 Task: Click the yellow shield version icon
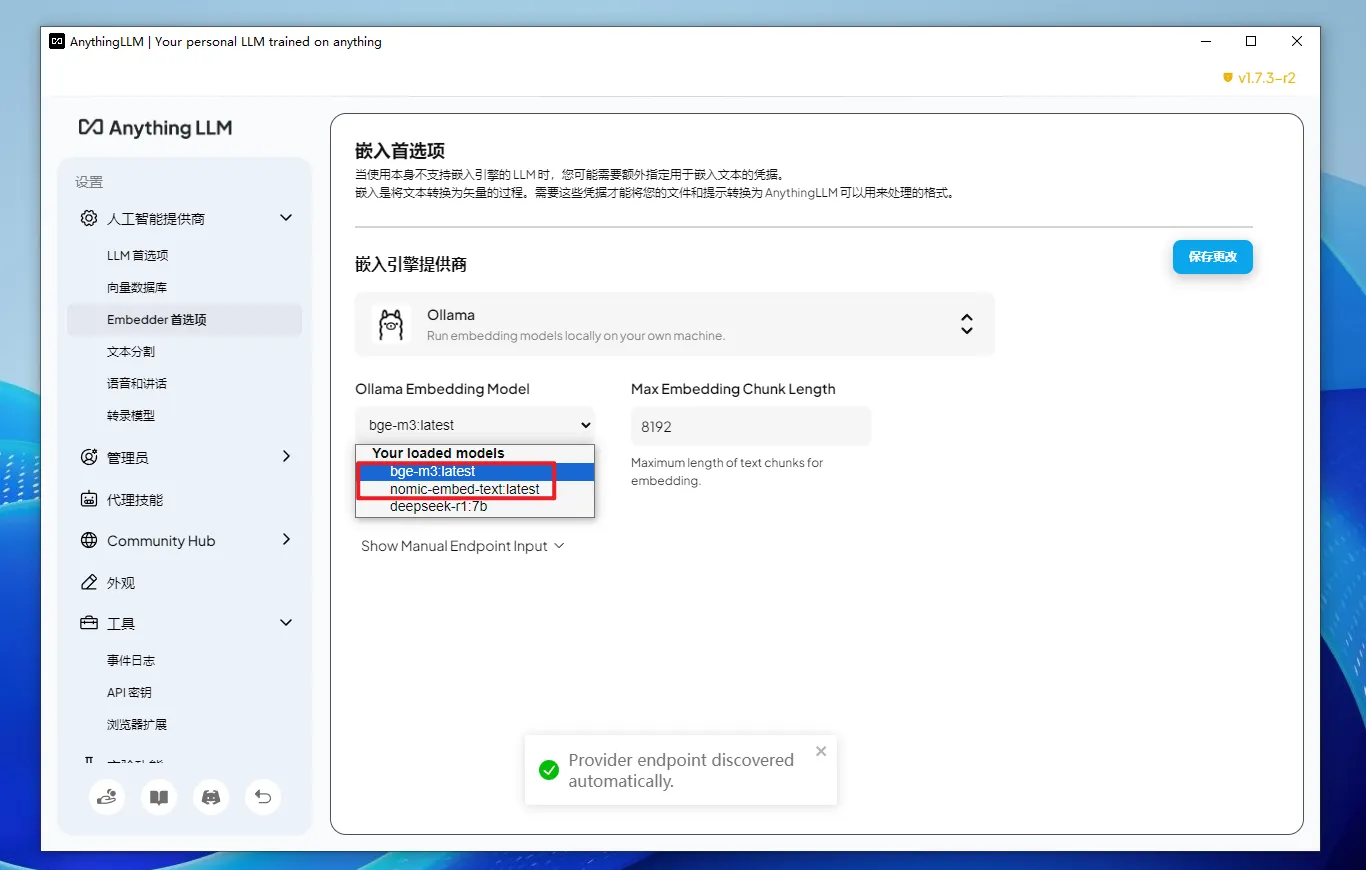pyautogui.click(x=1228, y=77)
